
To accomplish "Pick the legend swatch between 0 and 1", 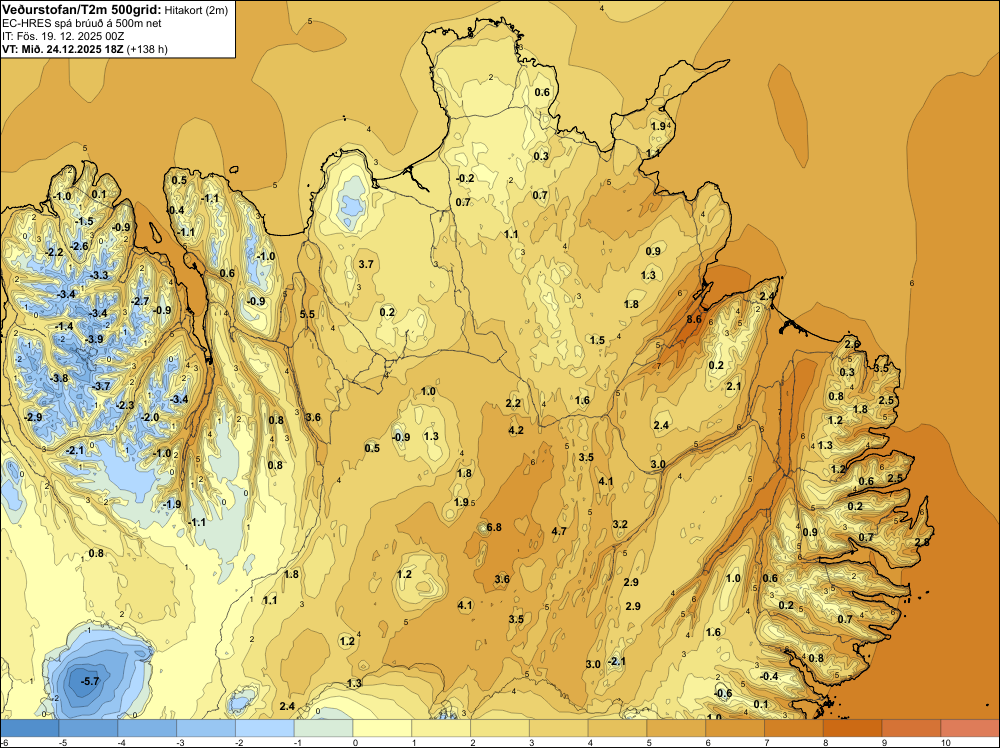I will (x=382, y=728).
